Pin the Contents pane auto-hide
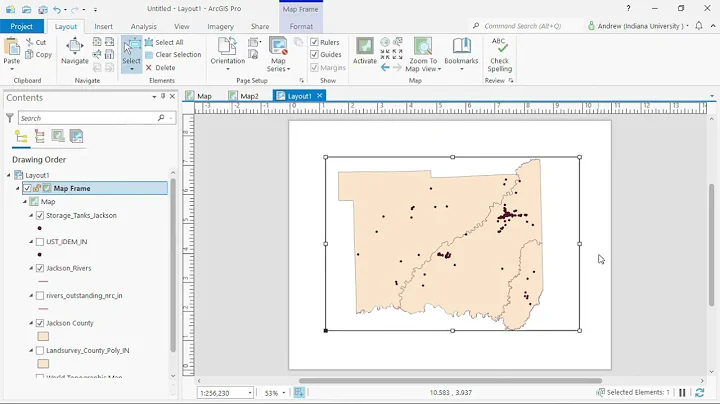This screenshot has height=404, width=720. click(x=163, y=96)
